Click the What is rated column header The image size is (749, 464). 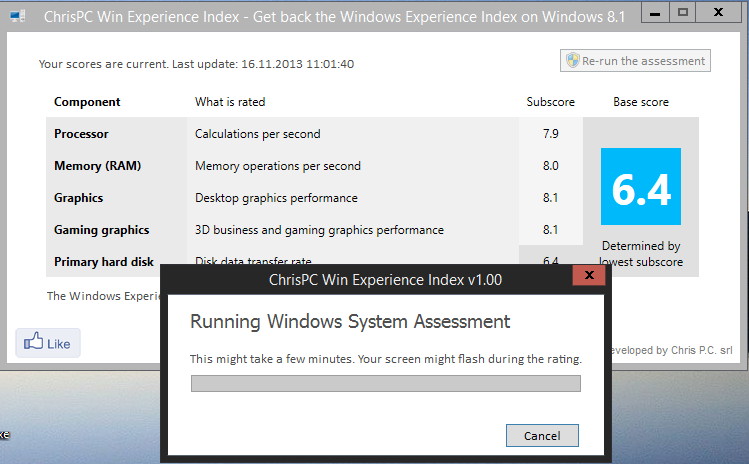tap(230, 102)
